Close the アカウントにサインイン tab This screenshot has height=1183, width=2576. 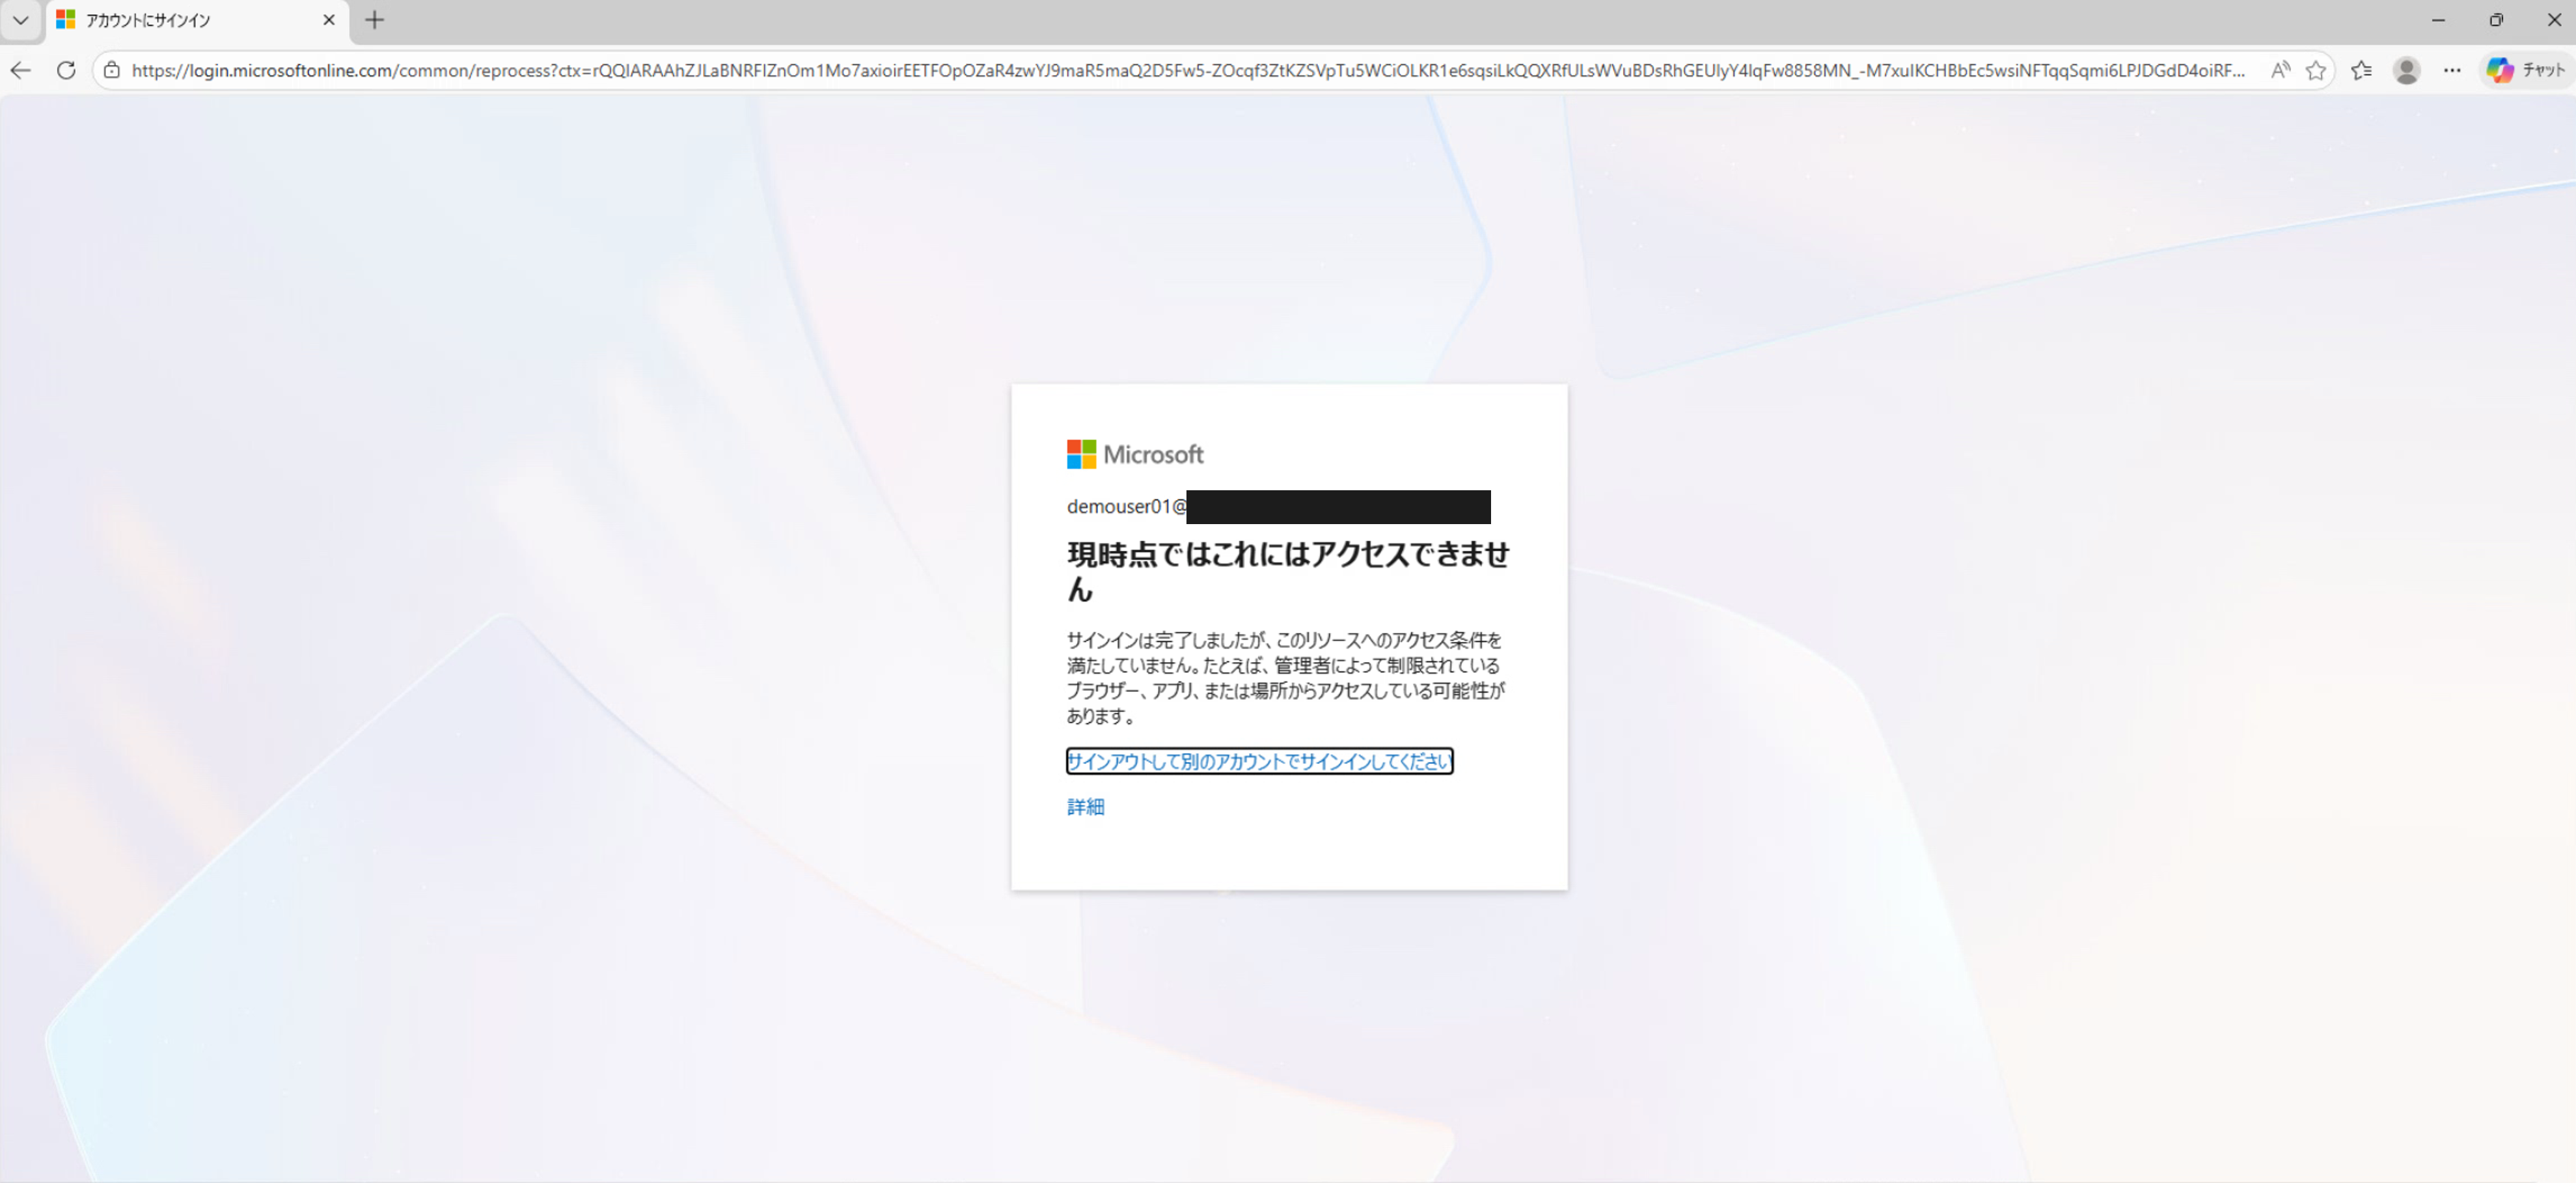tap(329, 20)
